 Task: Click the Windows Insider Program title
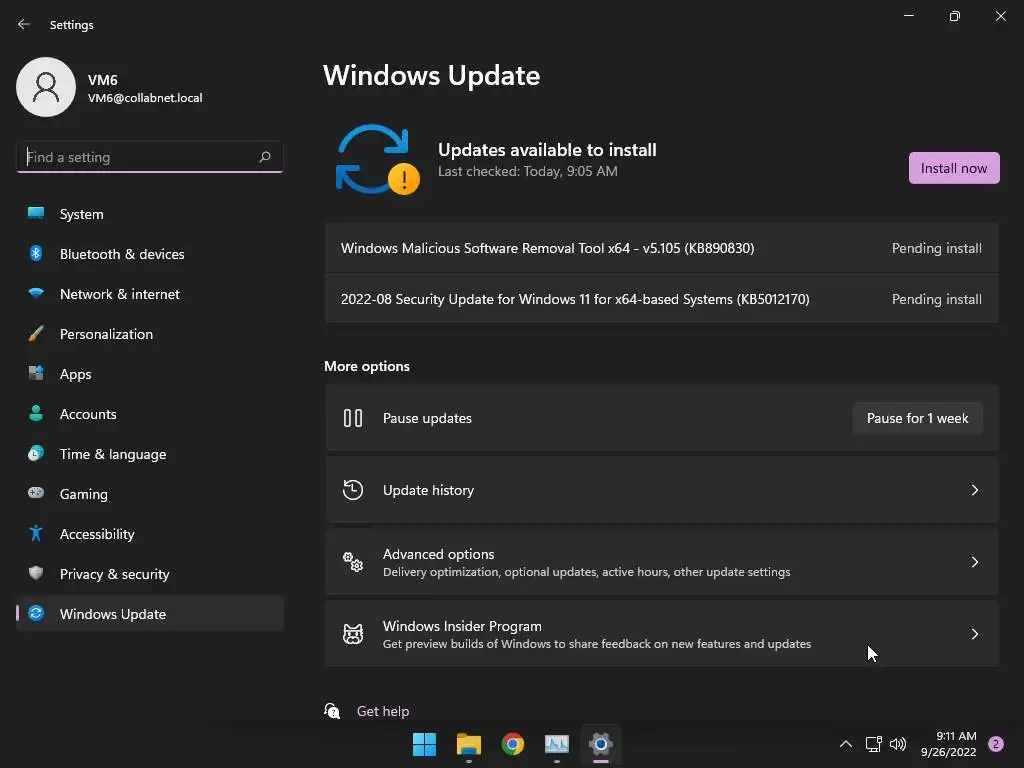(x=462, y=626)
